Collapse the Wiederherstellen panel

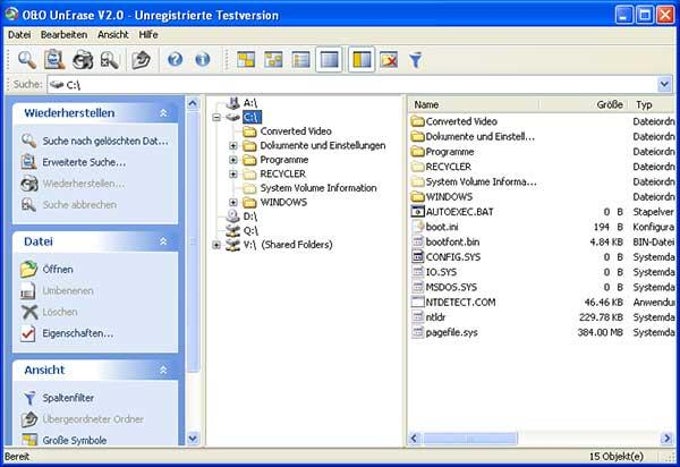pyautogui.click(x=163, y=113)
